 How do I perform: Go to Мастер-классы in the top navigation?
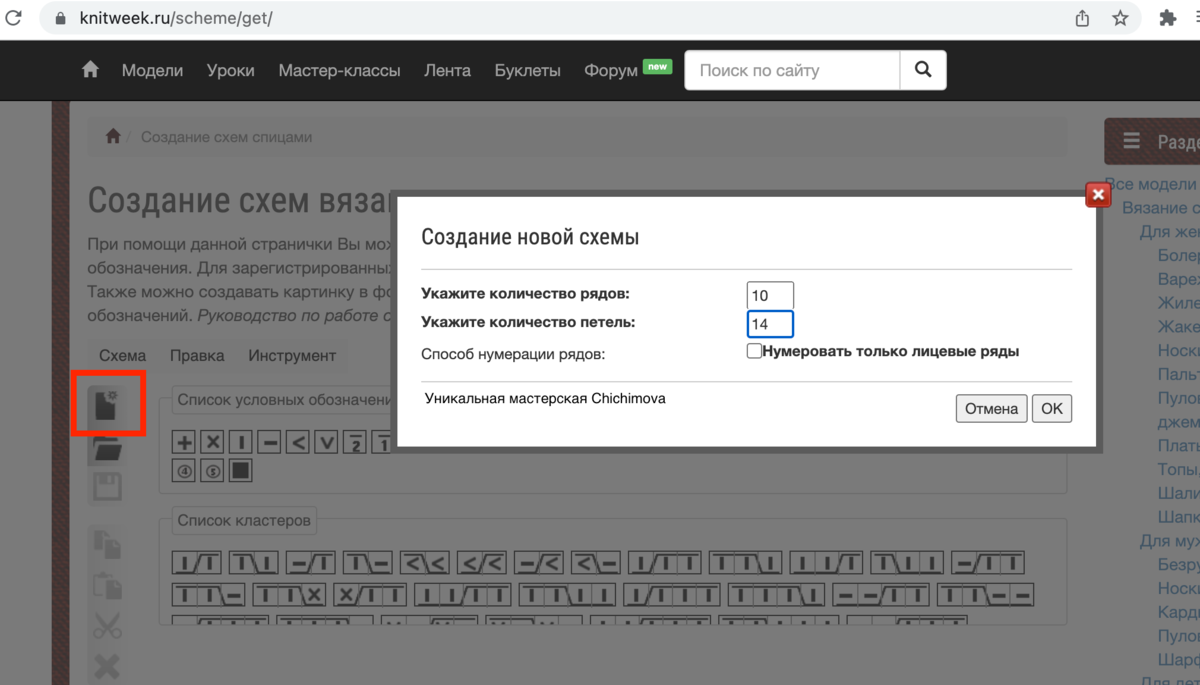point(339,70)
